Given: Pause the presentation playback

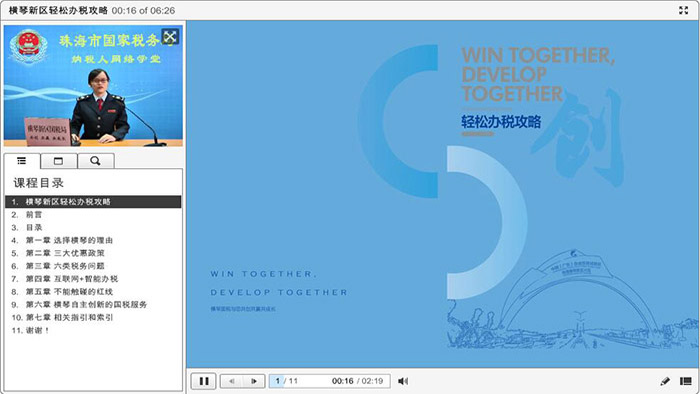Looking at the screenshot, I should pyautogui.click(x=204, y=381).
